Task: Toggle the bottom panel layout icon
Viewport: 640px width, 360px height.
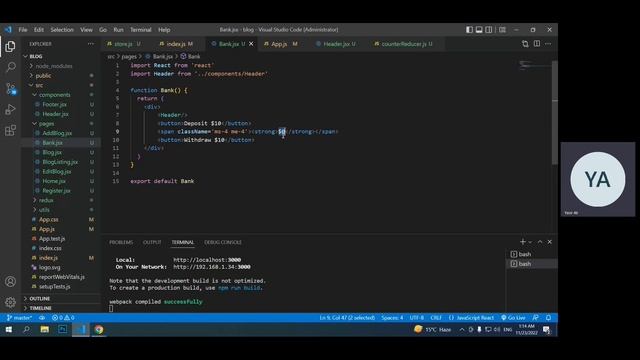Action: (479, 30)
